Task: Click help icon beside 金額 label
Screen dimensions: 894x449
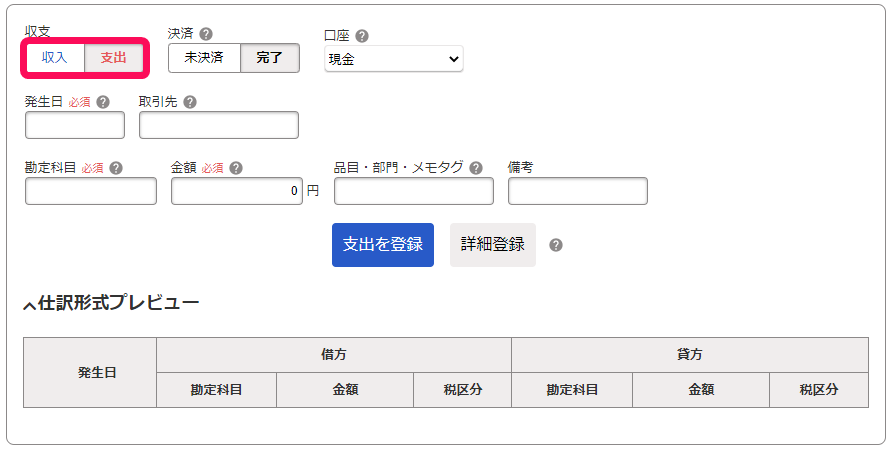Action: tap(236, 168)
